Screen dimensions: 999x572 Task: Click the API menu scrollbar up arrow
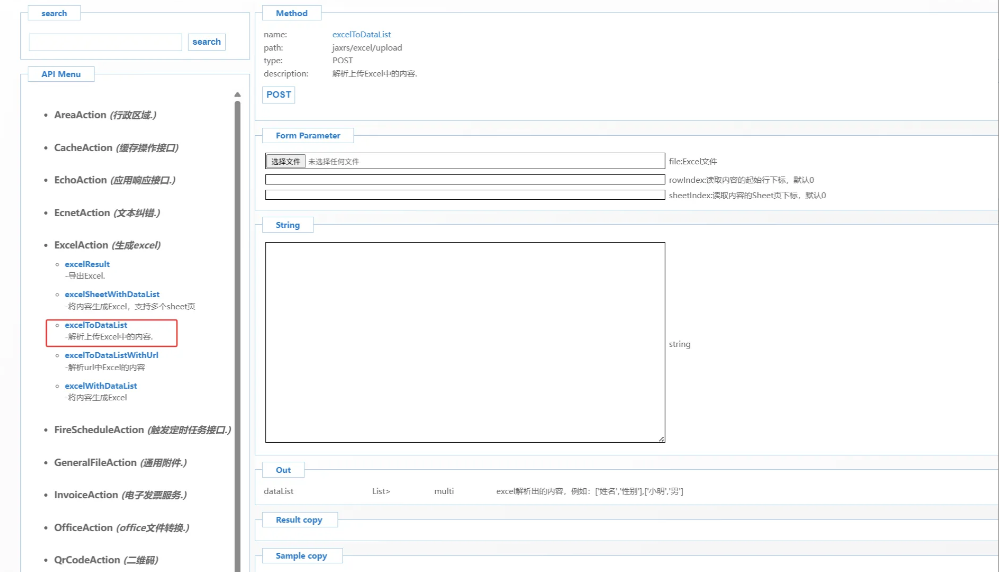click(237, 95)
